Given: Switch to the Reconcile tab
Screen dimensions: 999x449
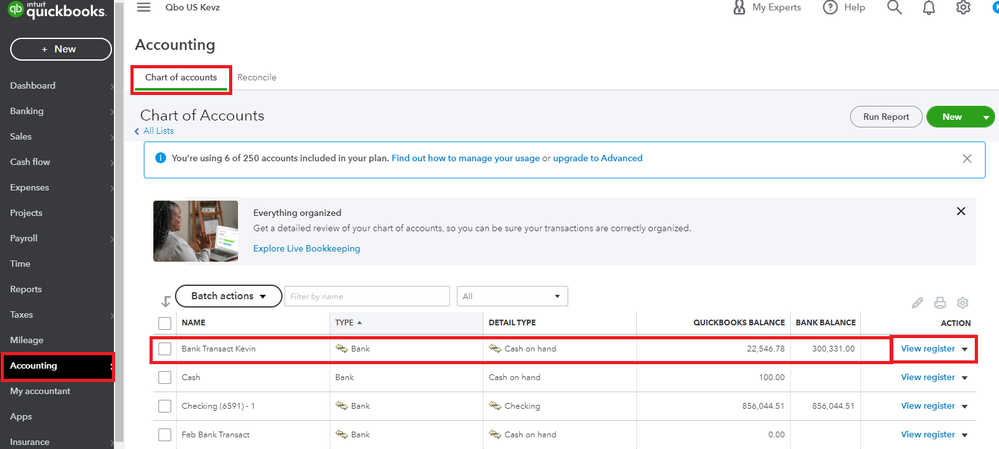Looking at the screenshot, I should pos(257,77).
